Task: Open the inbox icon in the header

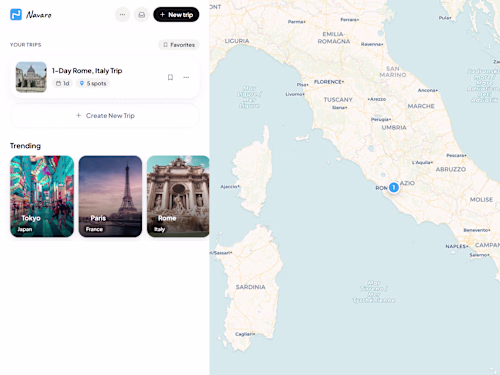Action: (x=142, y=15)
